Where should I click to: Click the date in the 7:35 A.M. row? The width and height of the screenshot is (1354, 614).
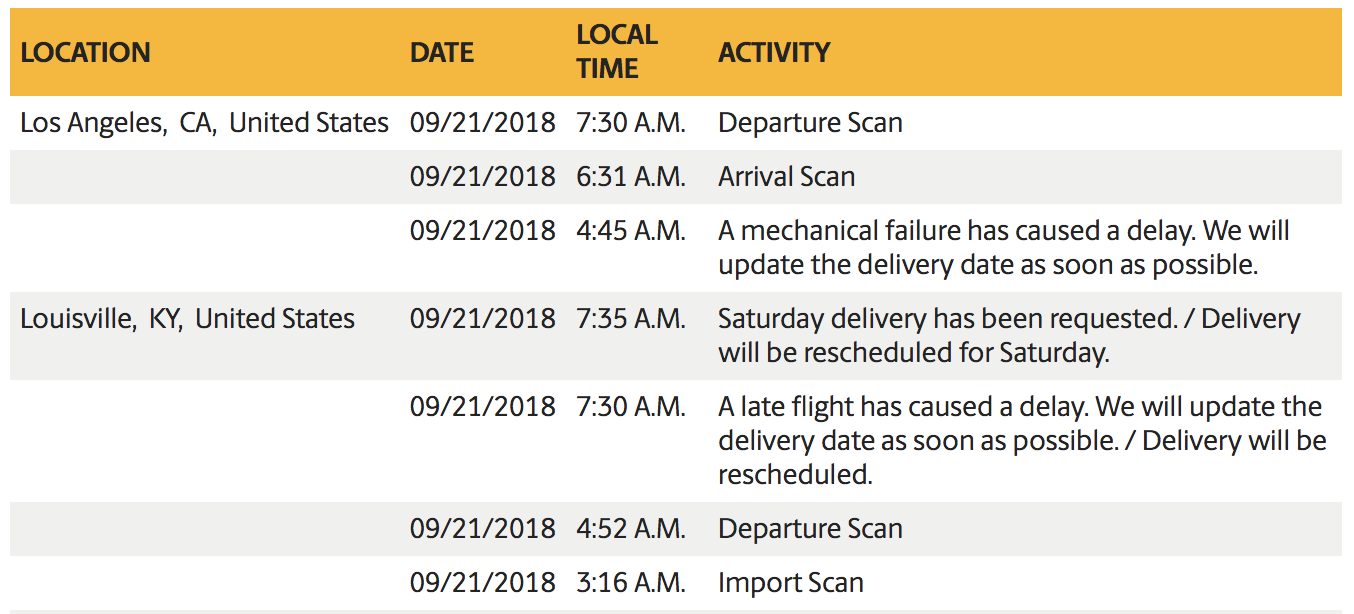pos(482,319)
